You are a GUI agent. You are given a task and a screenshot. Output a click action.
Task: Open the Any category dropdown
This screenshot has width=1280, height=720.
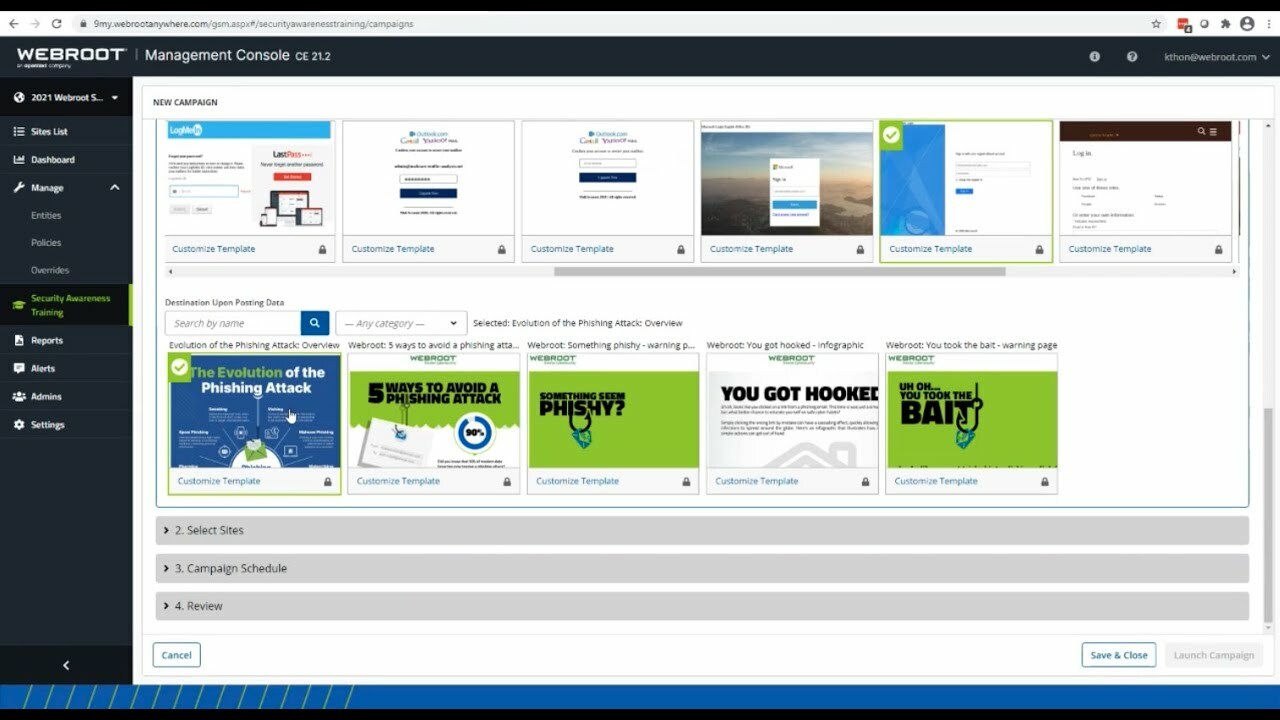tap(400, 323)
